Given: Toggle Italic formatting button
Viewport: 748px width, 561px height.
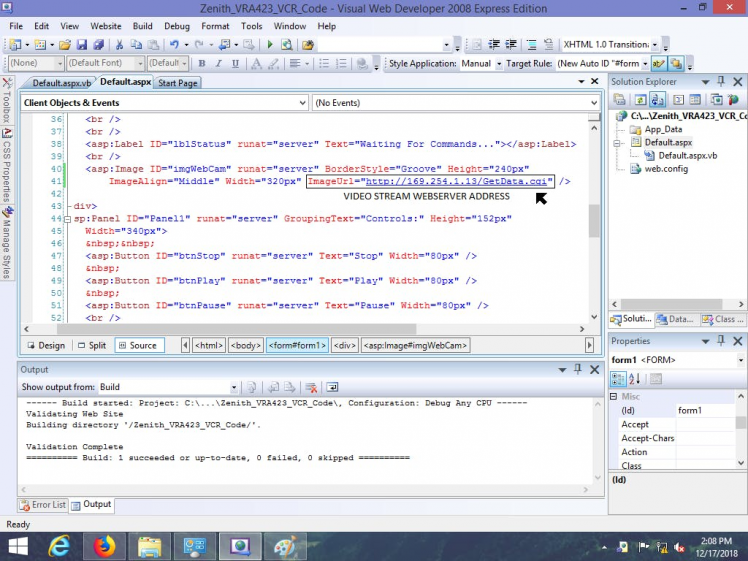Looking at the screenshot, I should 217,64.
